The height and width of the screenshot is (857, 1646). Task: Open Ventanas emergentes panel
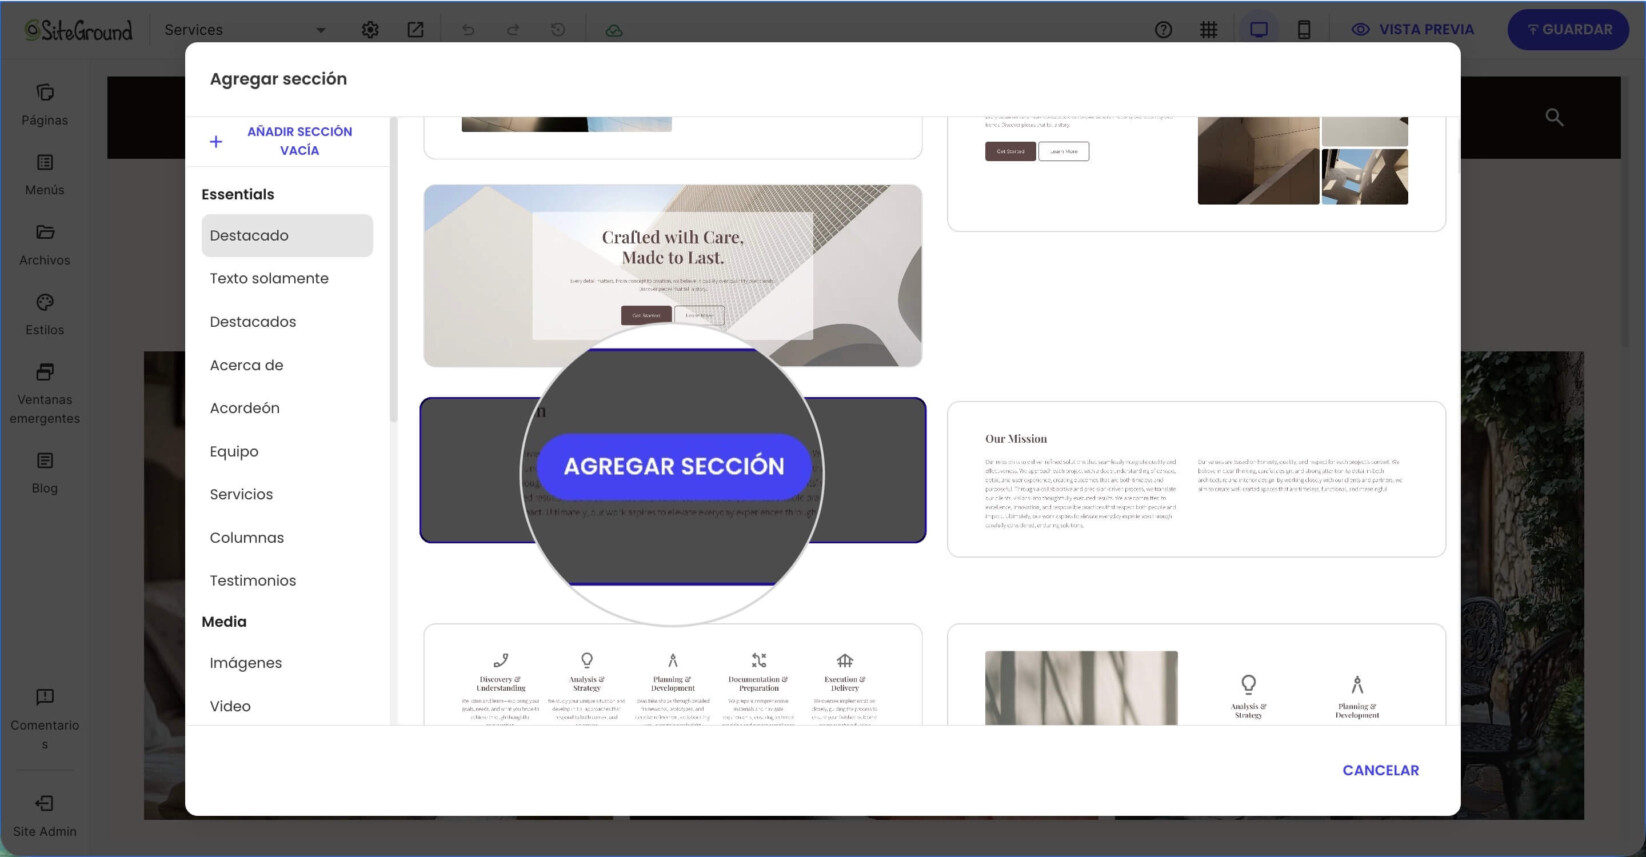45,394
